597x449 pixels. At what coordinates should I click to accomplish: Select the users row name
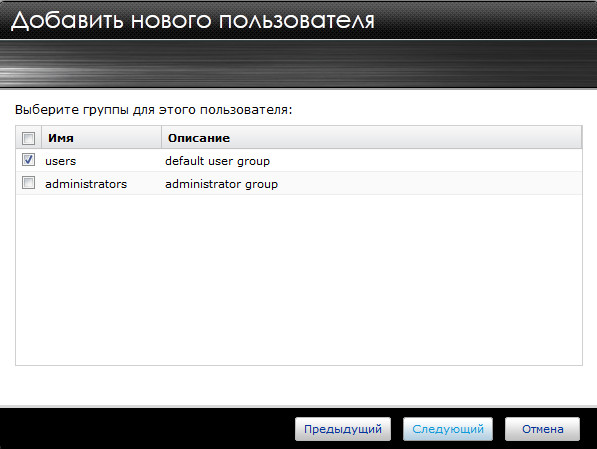pyautogui.click(x=61, y=161)
